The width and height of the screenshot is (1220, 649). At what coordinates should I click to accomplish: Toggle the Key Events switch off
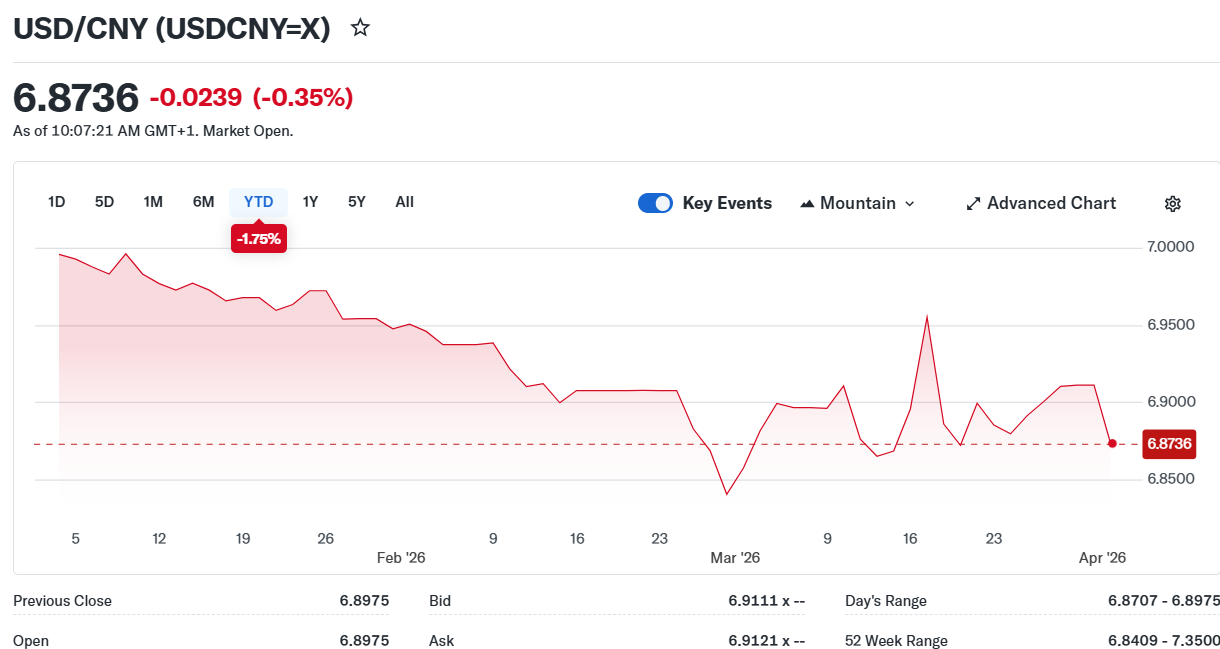(655, 204)
